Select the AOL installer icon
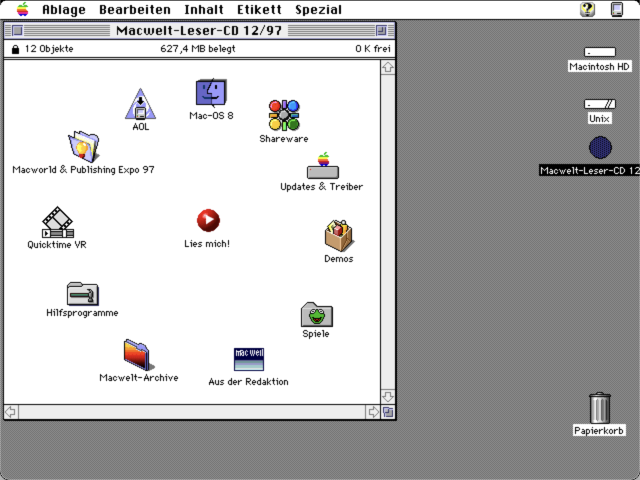 click(140, 104)
